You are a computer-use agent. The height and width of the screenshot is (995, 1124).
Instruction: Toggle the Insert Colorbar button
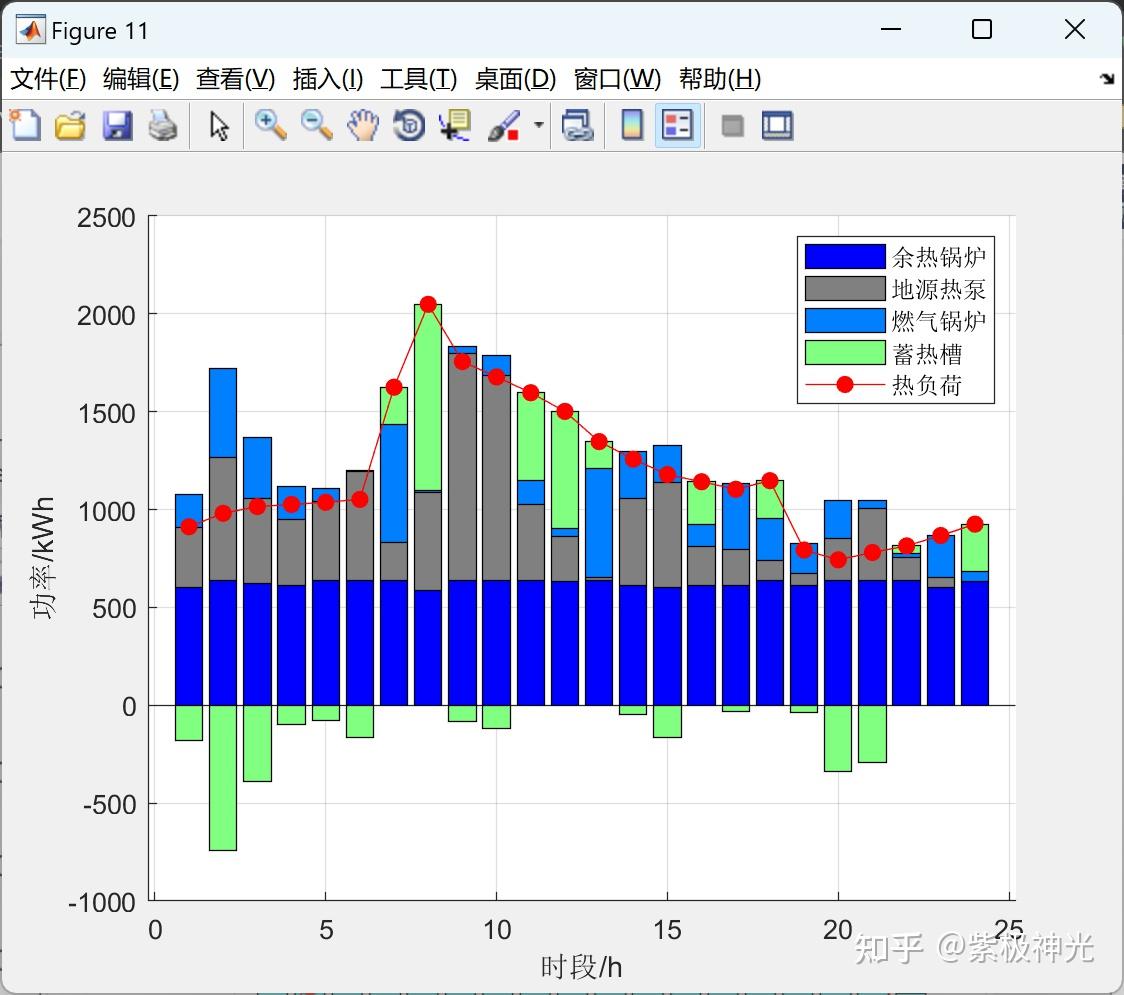[632, 125]
